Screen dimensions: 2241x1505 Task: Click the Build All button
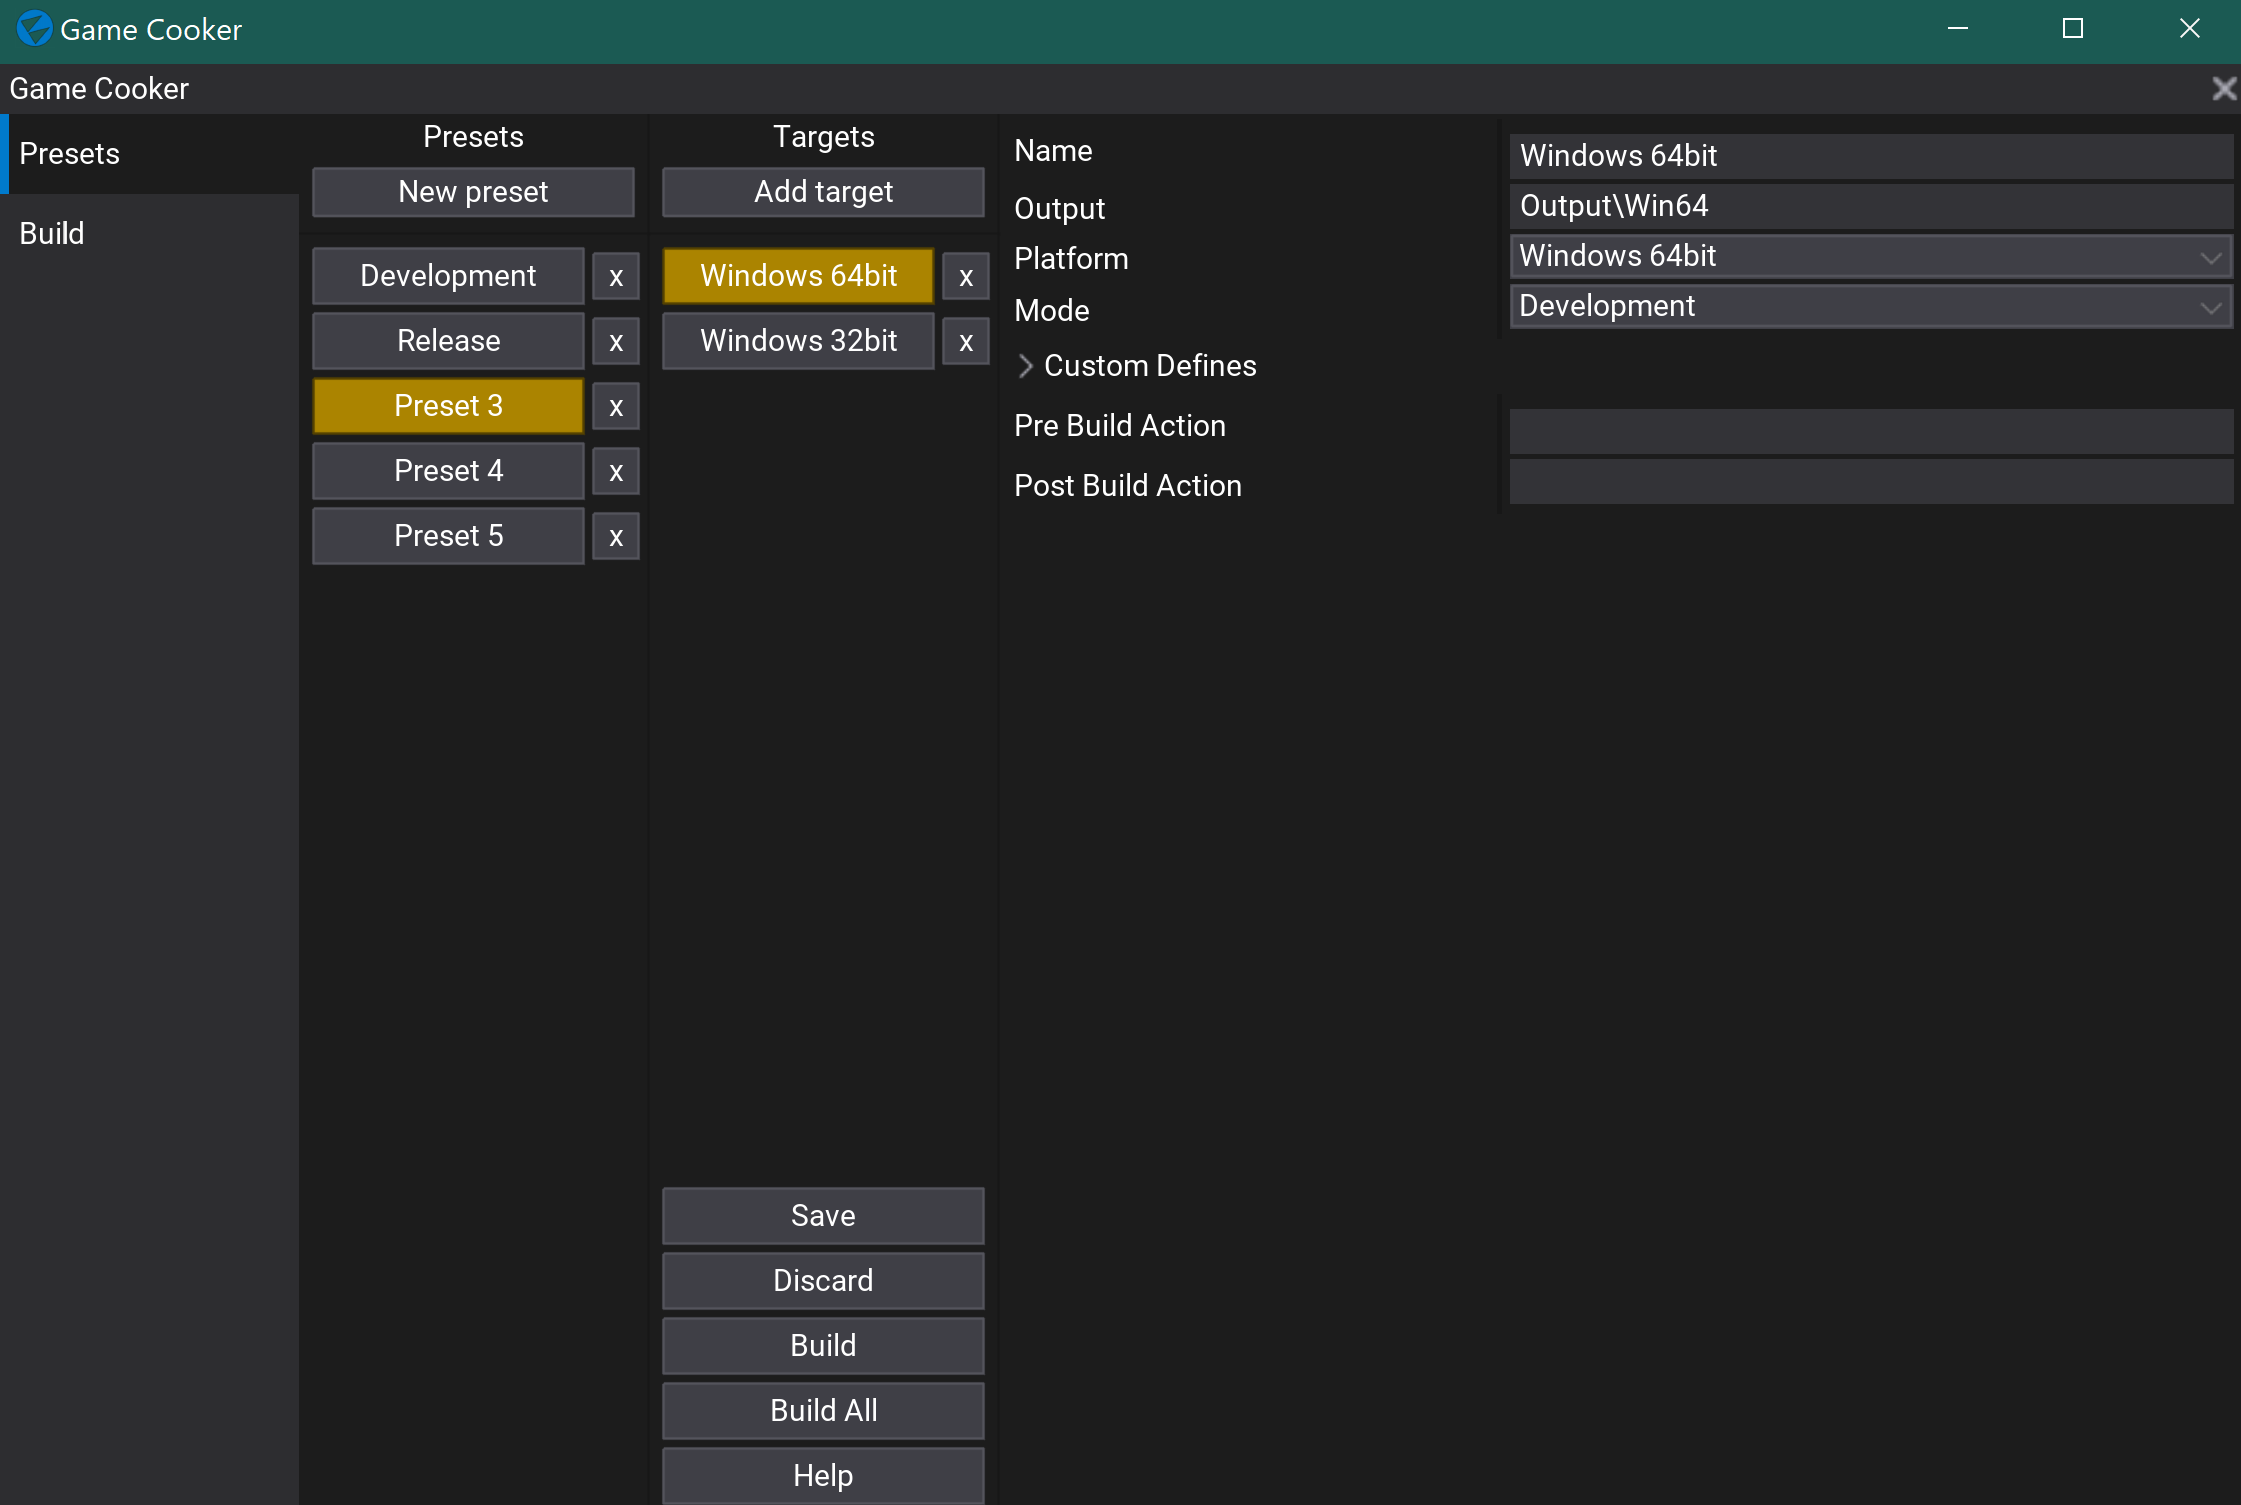822,1410
